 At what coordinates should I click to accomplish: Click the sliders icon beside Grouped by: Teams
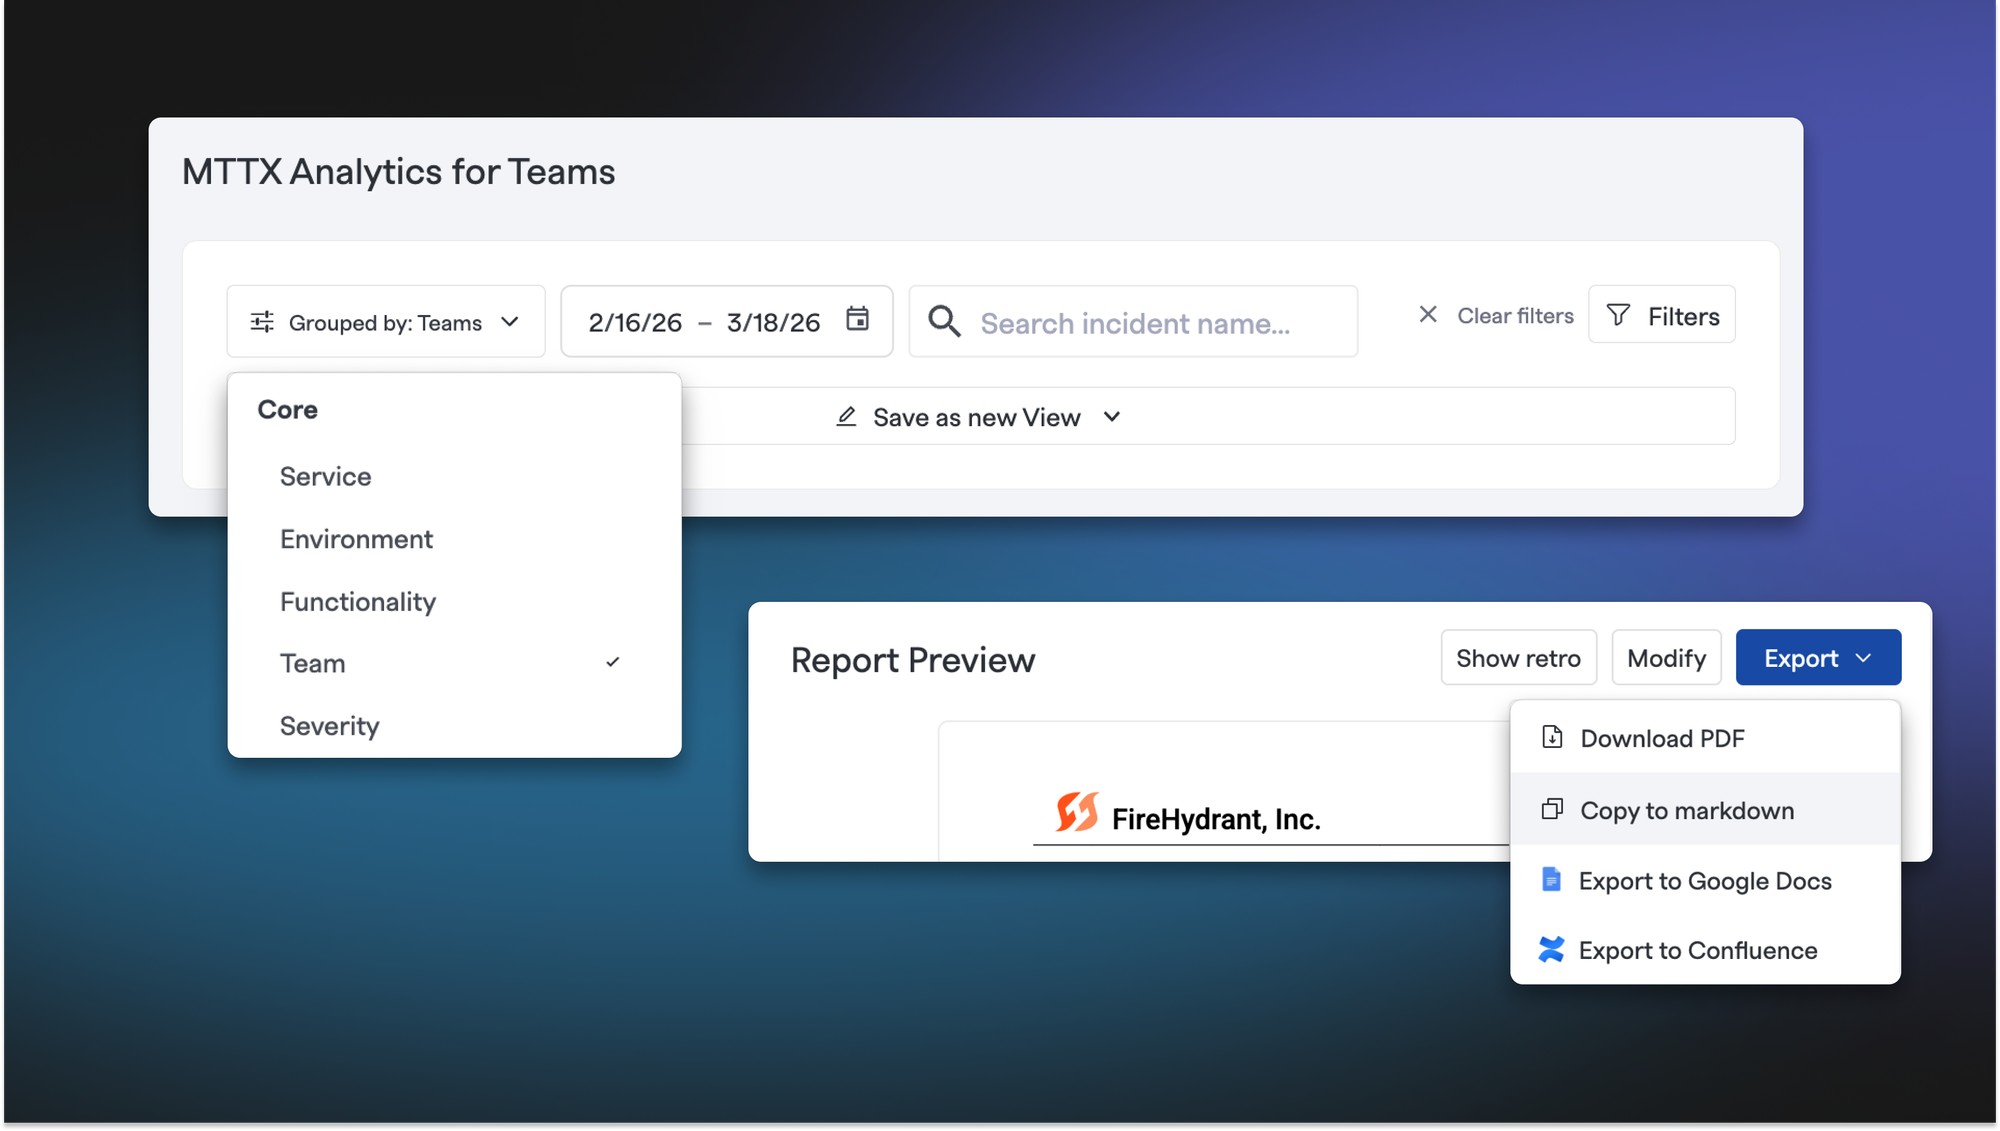[x=262, y=322]
